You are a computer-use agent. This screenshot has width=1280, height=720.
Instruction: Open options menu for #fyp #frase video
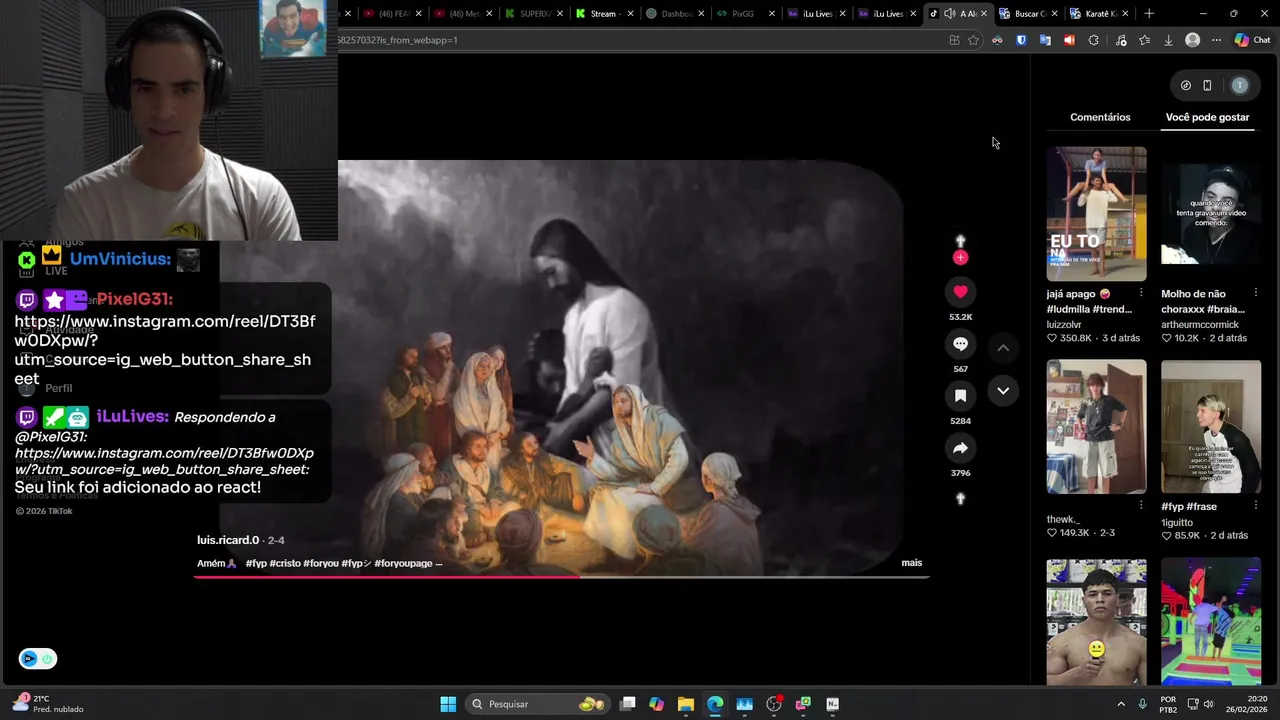[x=1256, y=506]
